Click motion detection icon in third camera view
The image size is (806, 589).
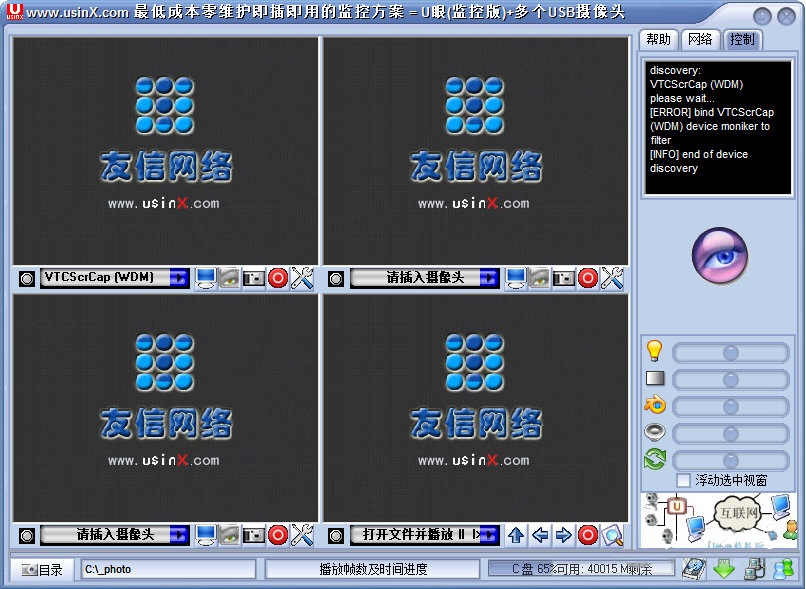point(230,535)
